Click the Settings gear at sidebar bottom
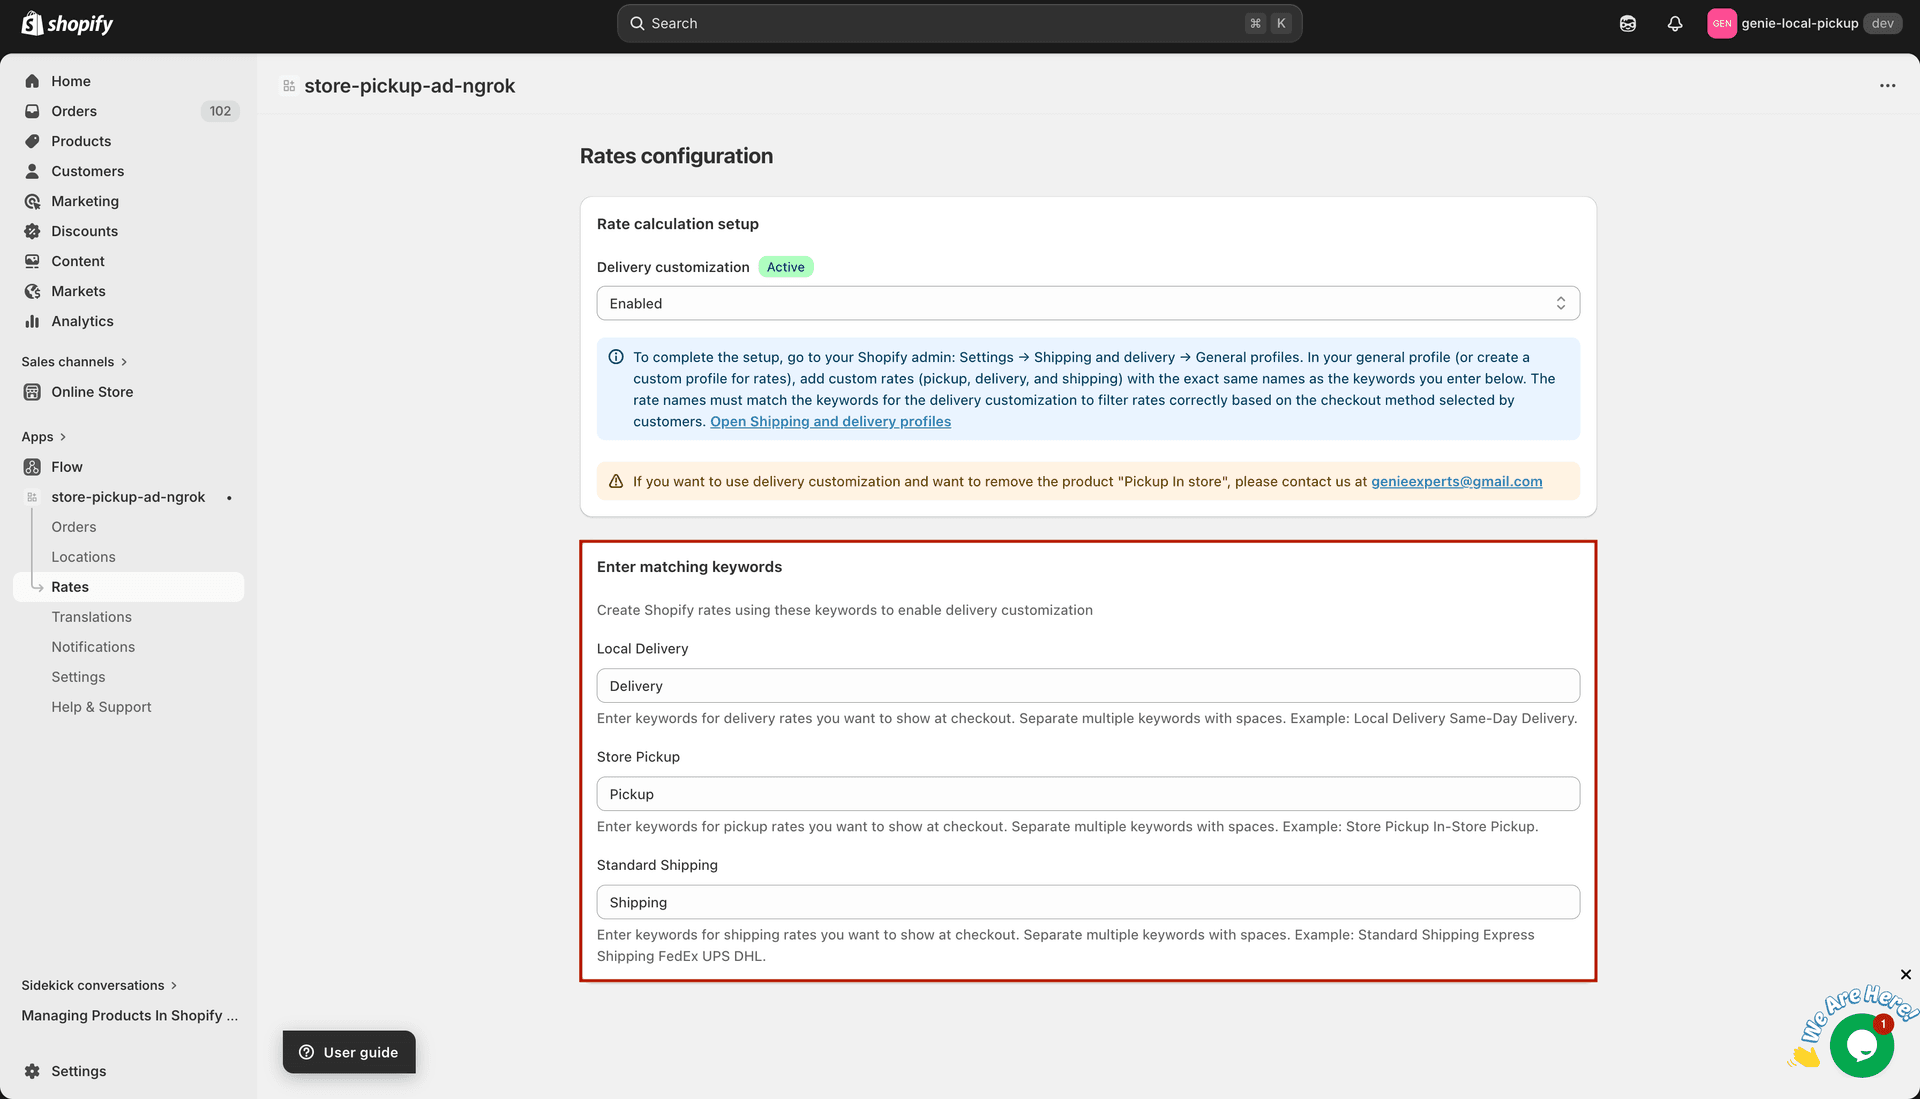 pos(32,1071)
